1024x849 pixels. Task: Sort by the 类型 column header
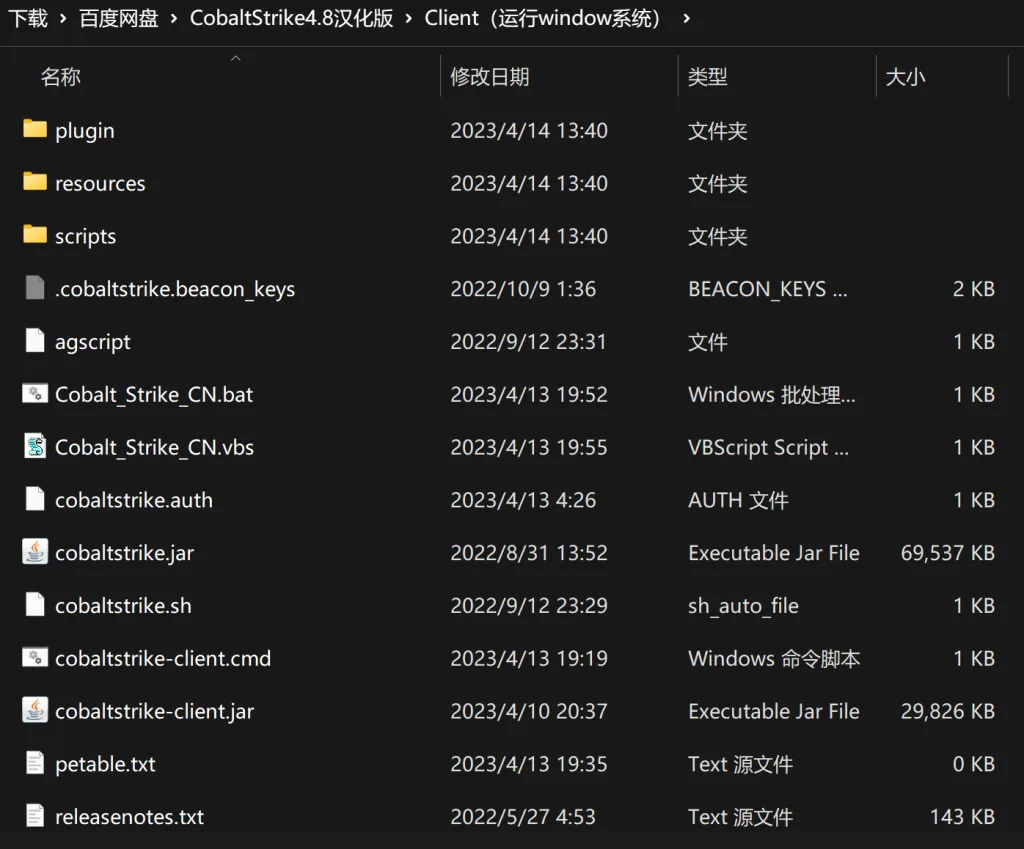tap(707, 77)
